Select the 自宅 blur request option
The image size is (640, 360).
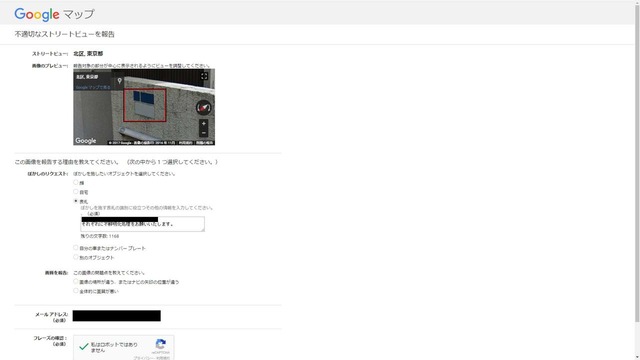pyautogui.click(x=76, y=191)
